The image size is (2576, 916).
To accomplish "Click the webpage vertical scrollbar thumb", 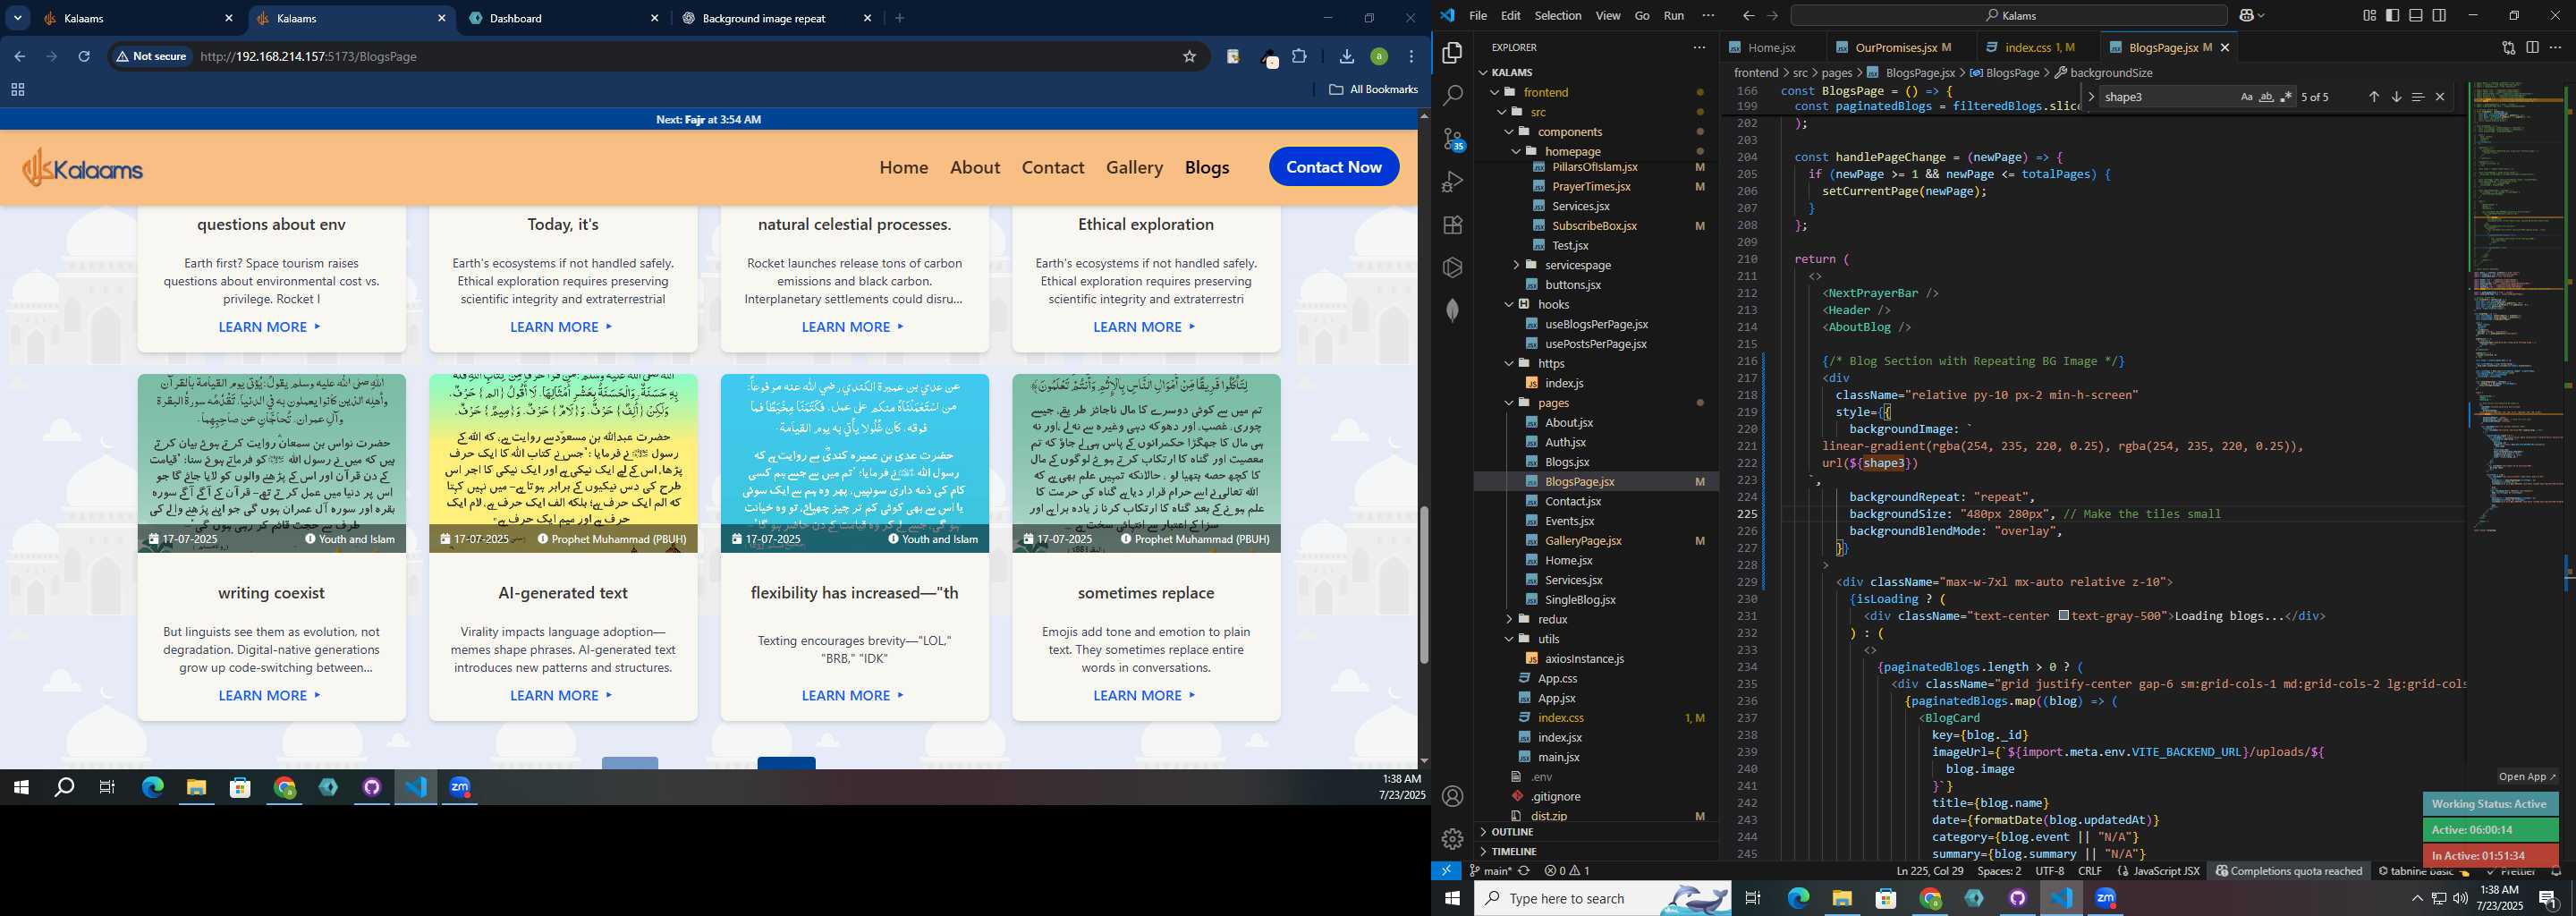I will (x=1423, y=584).
